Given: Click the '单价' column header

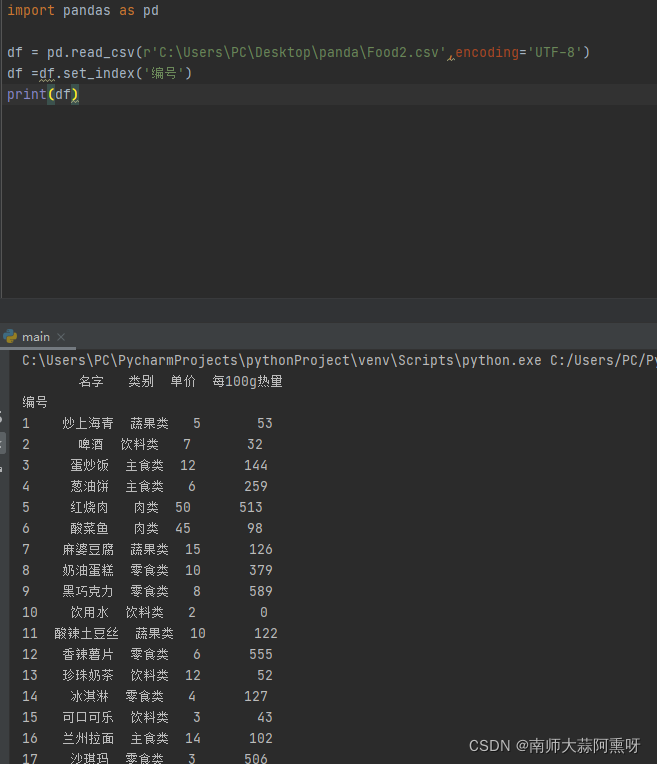Looking at the screenshot, I should pyautogui.click(x=183, y=381).
